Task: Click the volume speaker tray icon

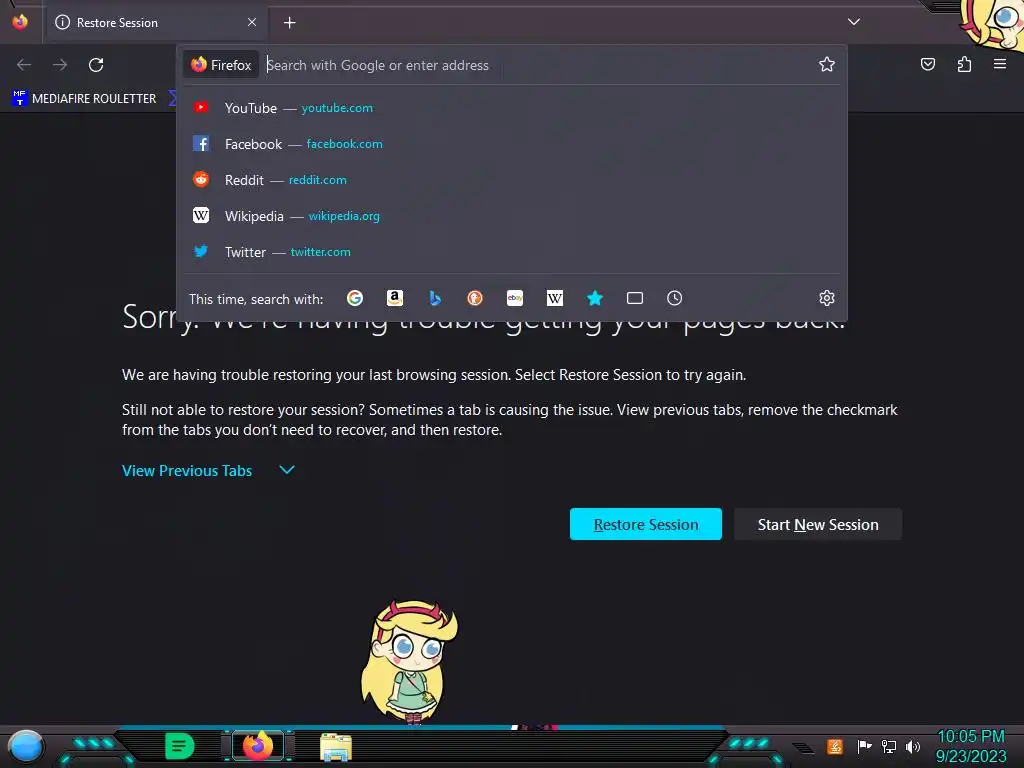Action: pos(912,746)
